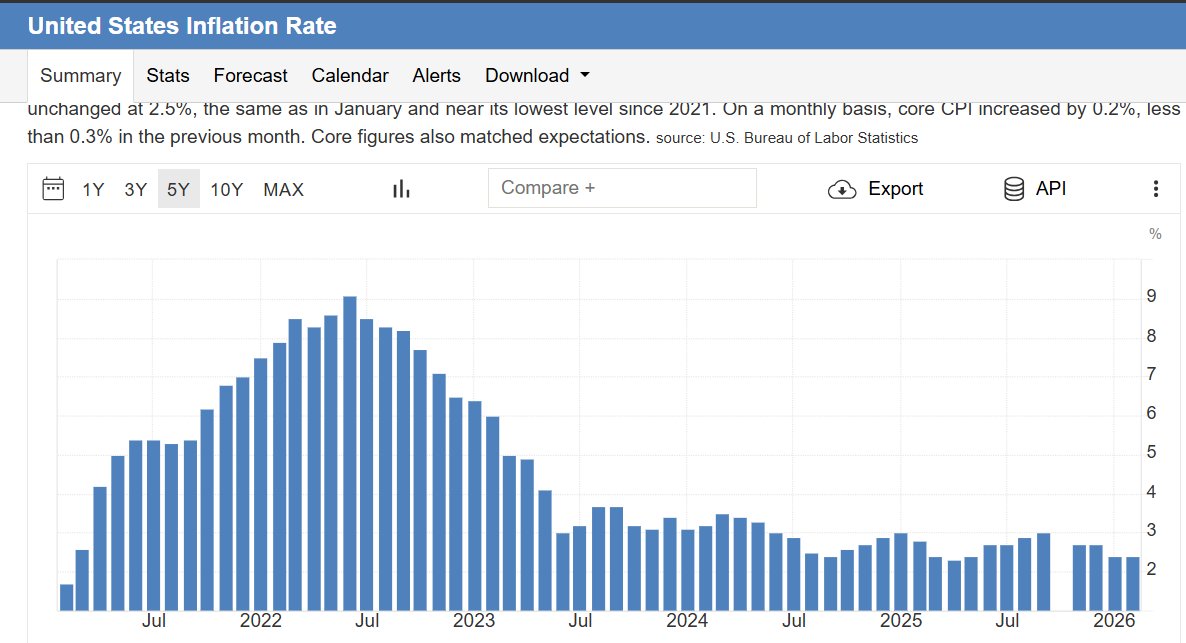Image resolution: width=1186 pixels, height=643 pixels.
Task: Click the tallest bar at the mid-2022 peak
Action: pyautogui.click(x=349, y=453)
